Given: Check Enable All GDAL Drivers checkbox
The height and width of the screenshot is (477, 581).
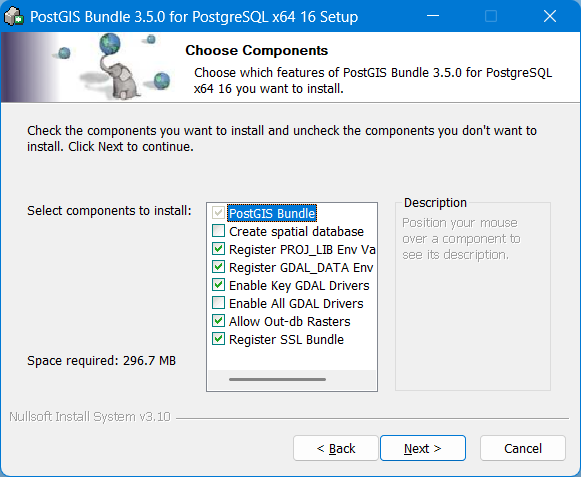Looking at the screenshot, I should coord(218,303).
